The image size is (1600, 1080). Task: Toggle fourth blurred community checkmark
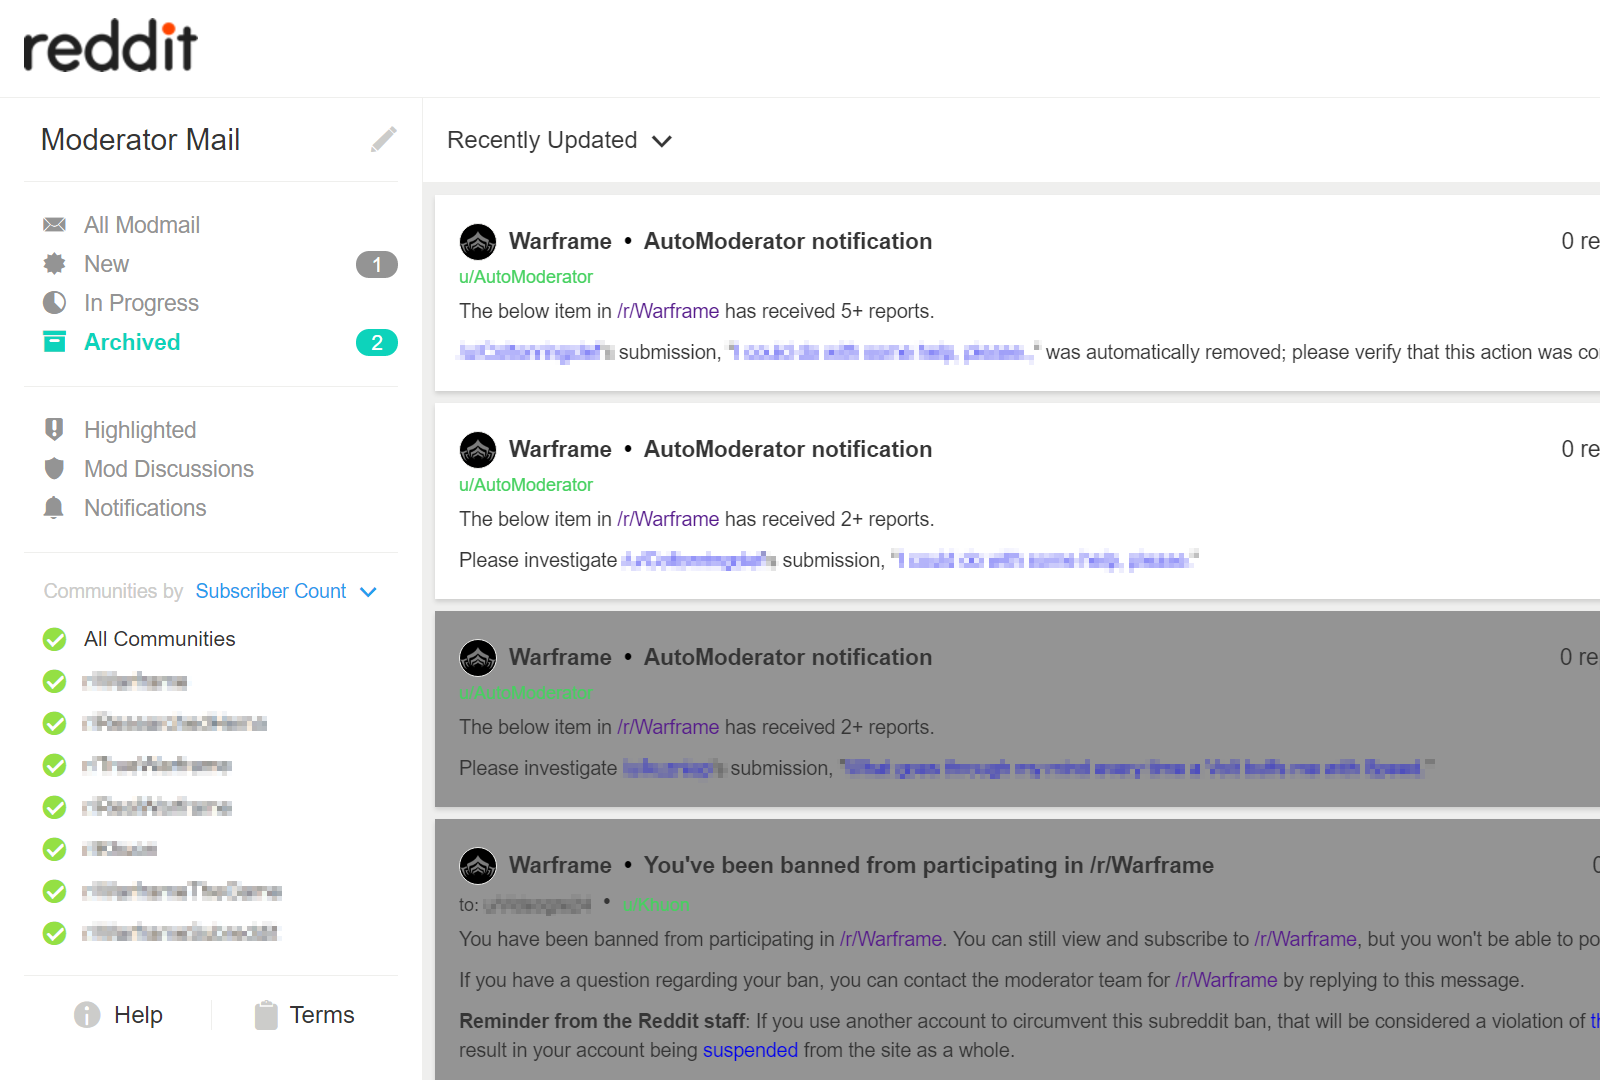point(55,807)
